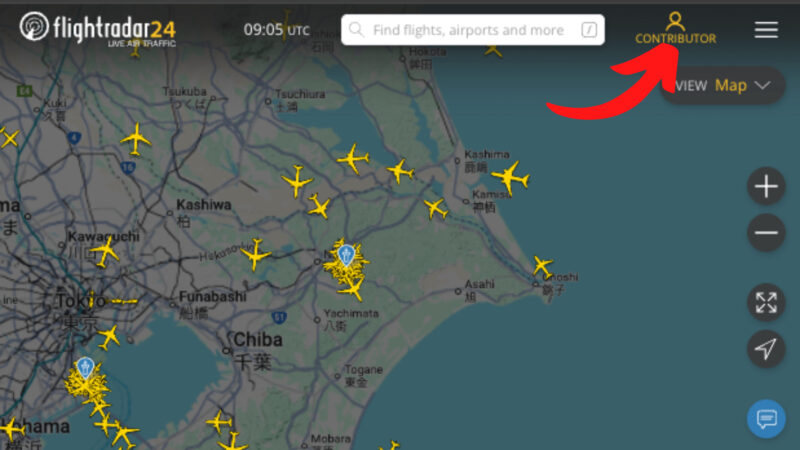The width and height of the screenshot is (800, 450).
Task: Open the blue chat support bubble
Action: point(766,419)
